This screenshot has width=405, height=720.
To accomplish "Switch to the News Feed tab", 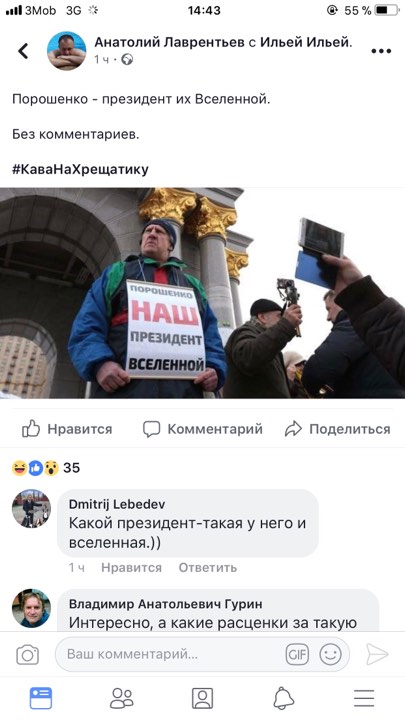I will pyautogui.click(x=41, y=698).
